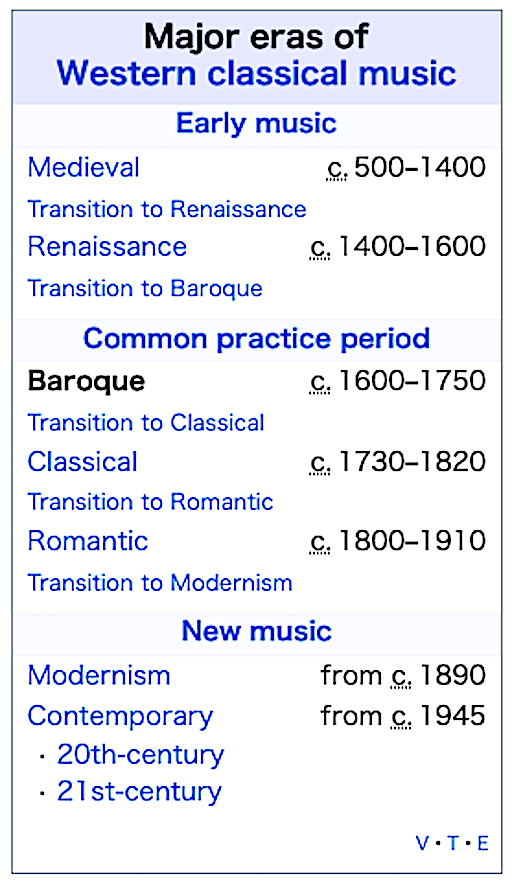512x889 pixels.
Task: Open the Modernism link
Action: [99, 676]
